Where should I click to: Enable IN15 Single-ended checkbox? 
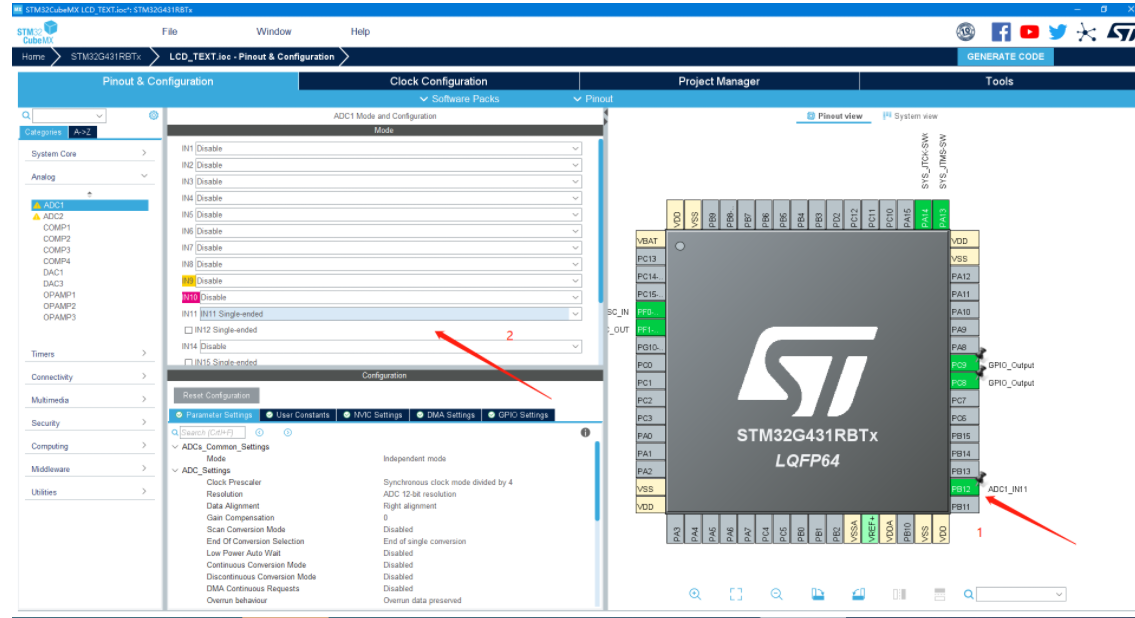pyautogui.click(x=188, y=362)
